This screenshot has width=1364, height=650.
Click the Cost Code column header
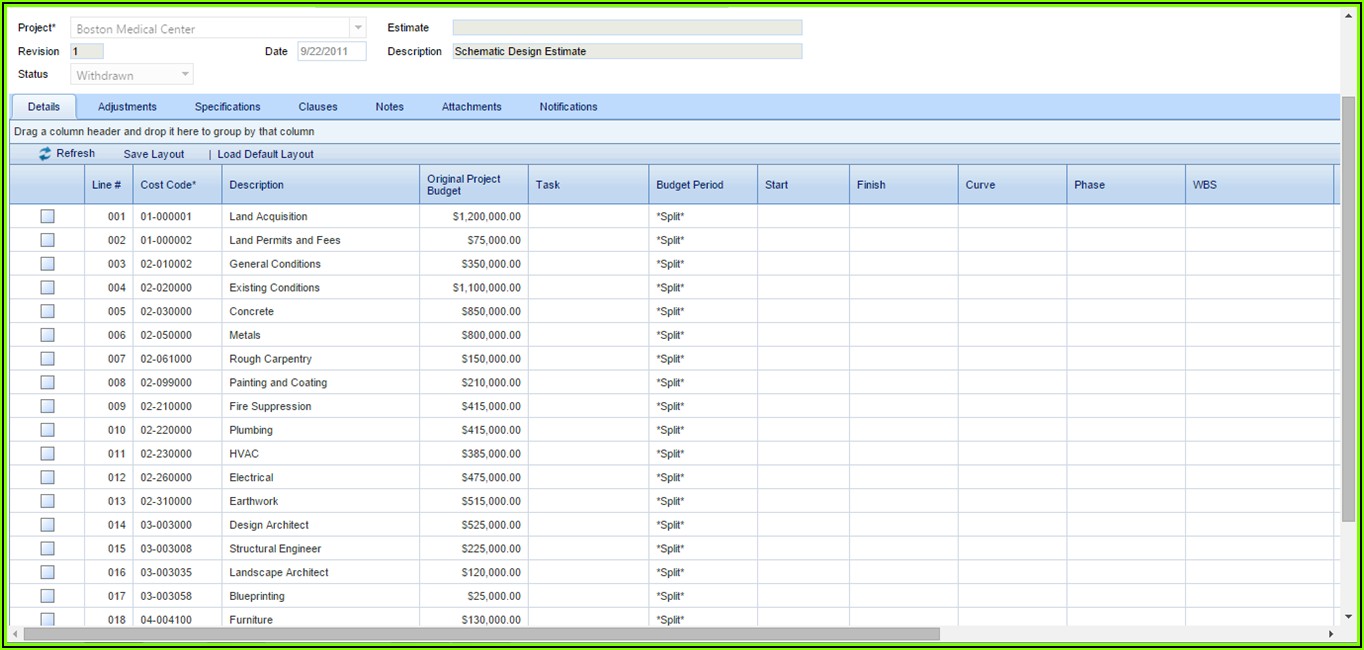168,185
